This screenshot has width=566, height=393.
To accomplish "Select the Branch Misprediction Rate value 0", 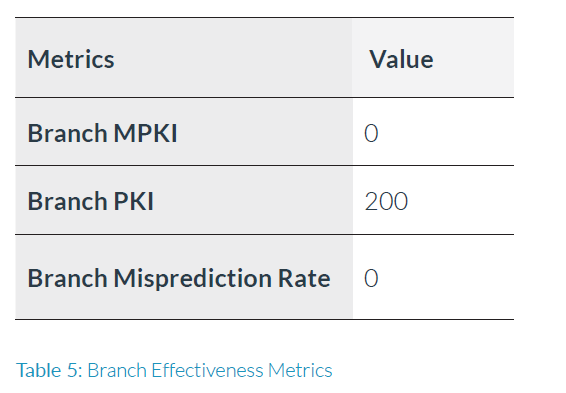I will 371,278.
